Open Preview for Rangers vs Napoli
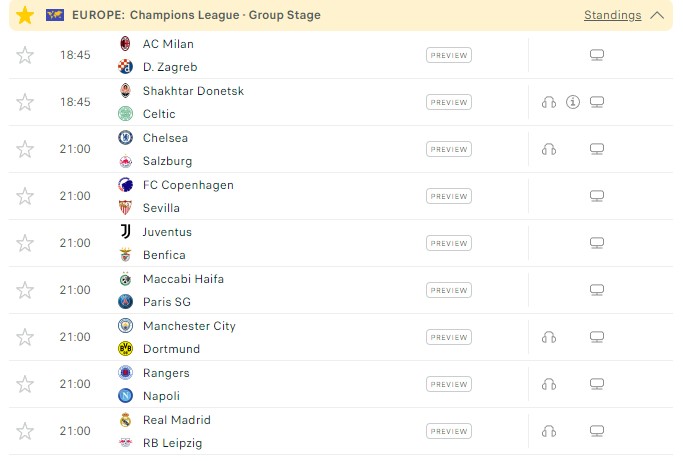This screenshot has width=683, height=461. coord(448,384)
